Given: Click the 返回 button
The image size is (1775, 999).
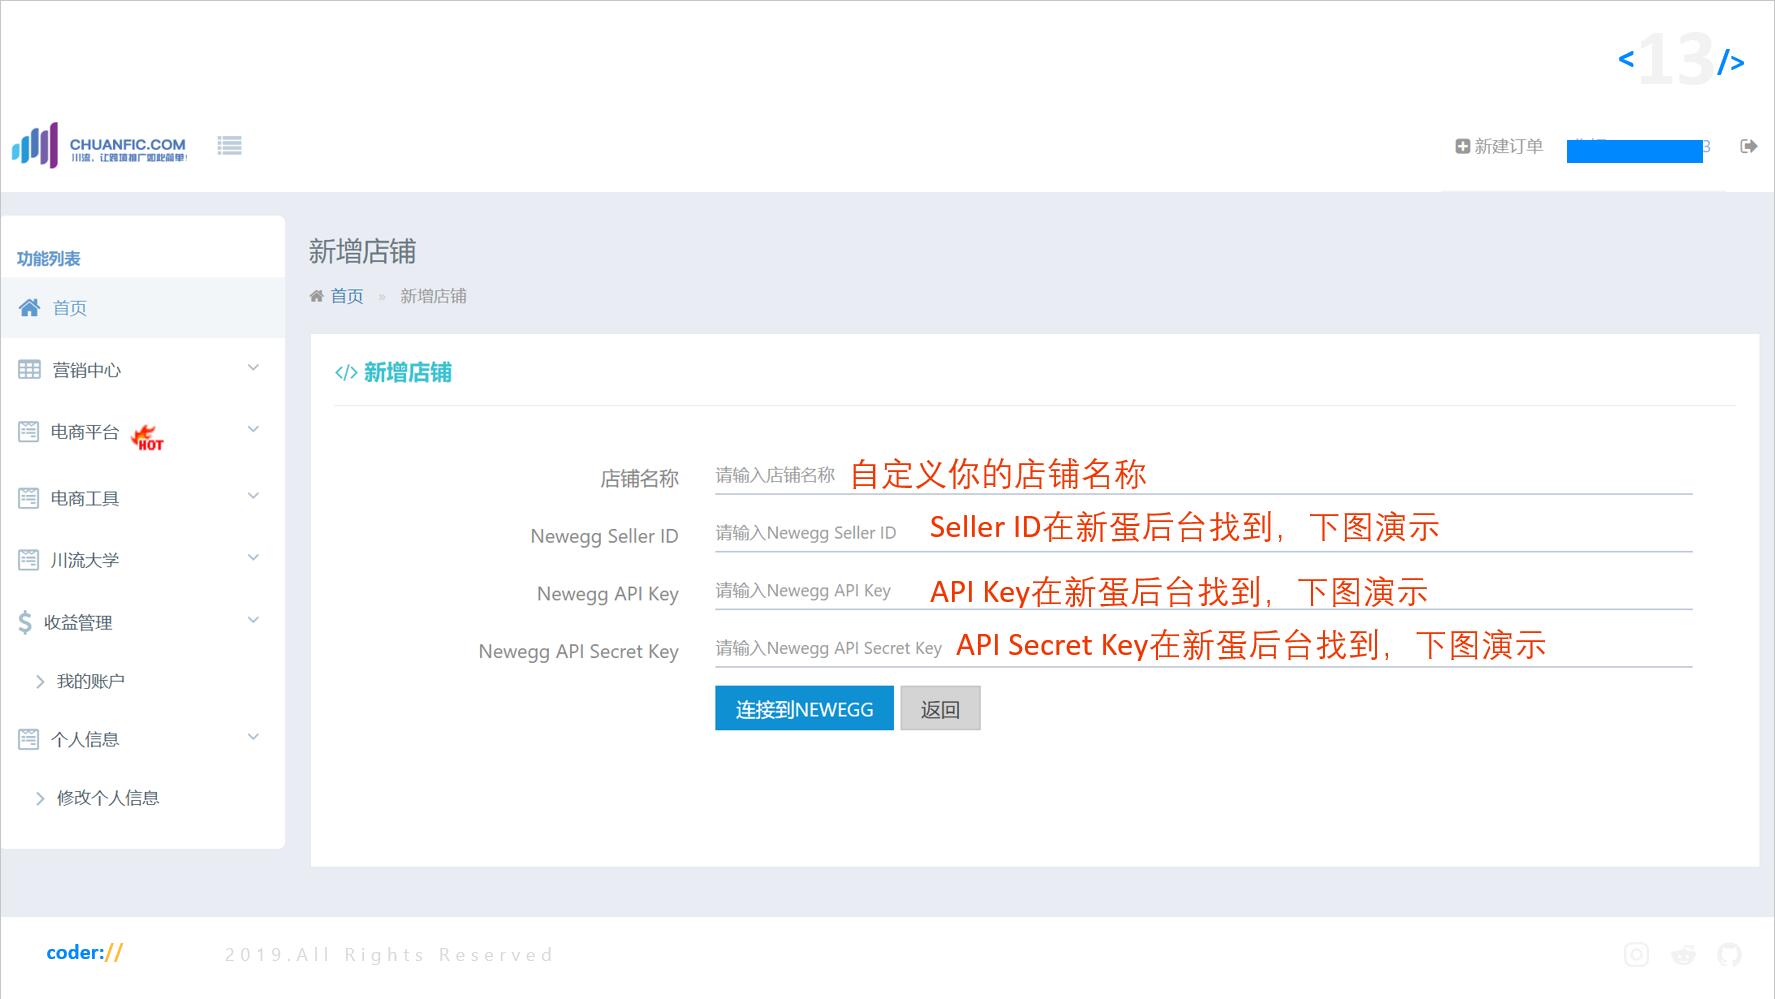Looking at the screenshot, I should [940, 708].
